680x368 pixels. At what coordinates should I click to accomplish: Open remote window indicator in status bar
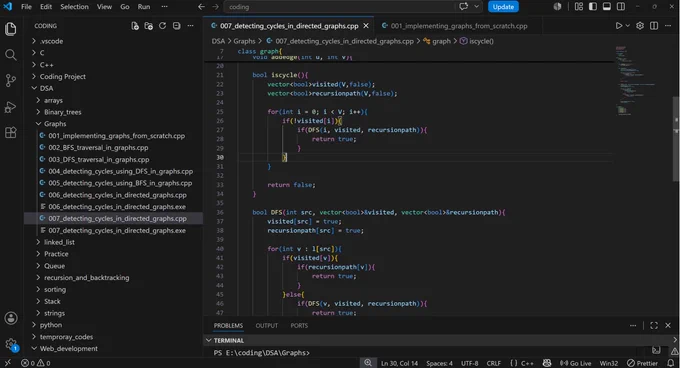[7, 363]
